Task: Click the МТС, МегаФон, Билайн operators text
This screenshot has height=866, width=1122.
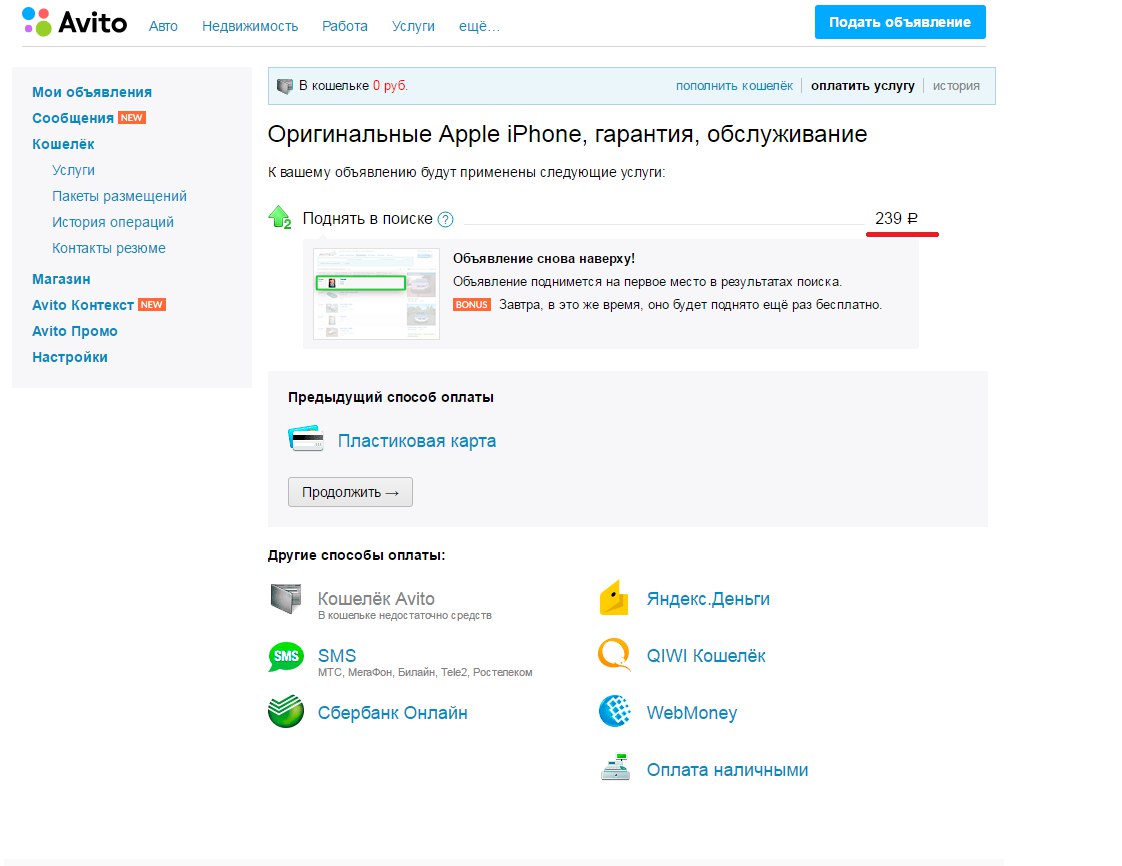Action: (425, 673)
